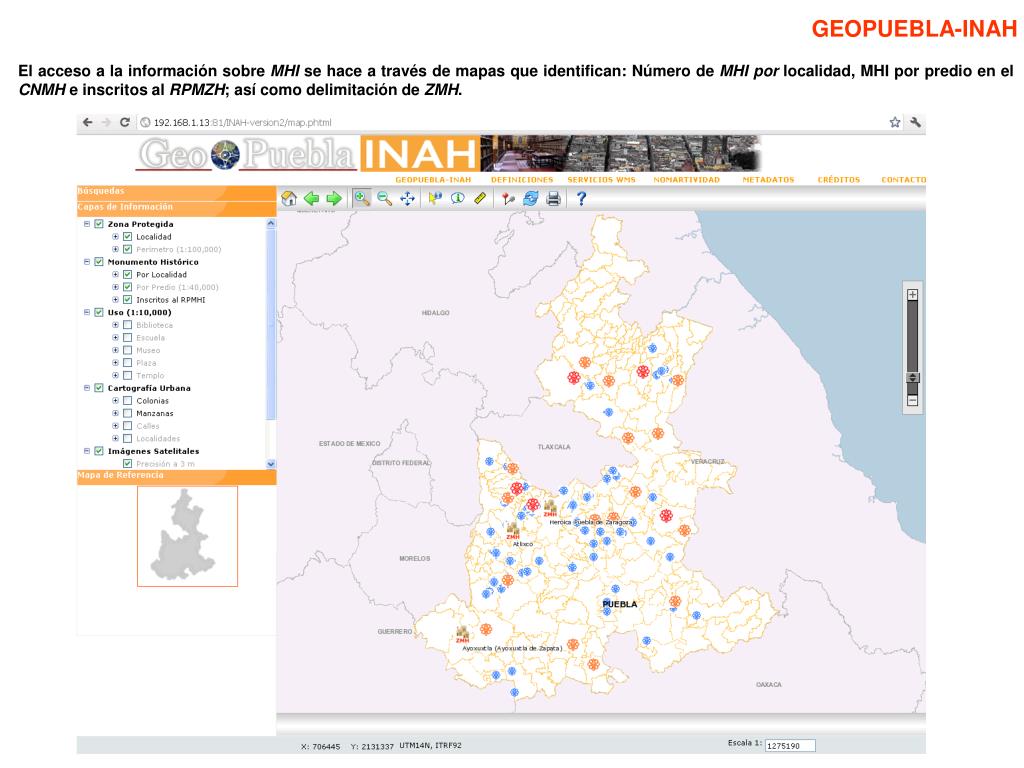The image size is (1024, 768).
Task: Enable Manzanas layer checkbox
Action: tap(127, 413)
